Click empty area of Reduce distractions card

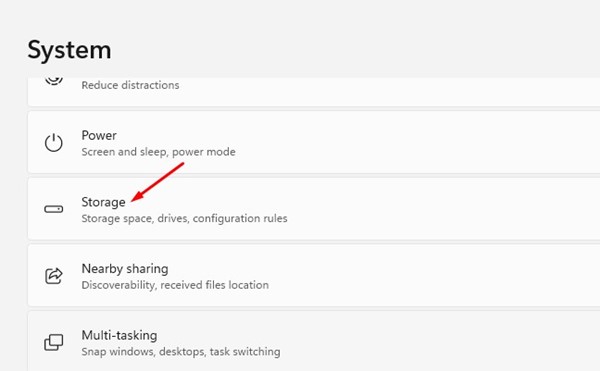(383, 91)
